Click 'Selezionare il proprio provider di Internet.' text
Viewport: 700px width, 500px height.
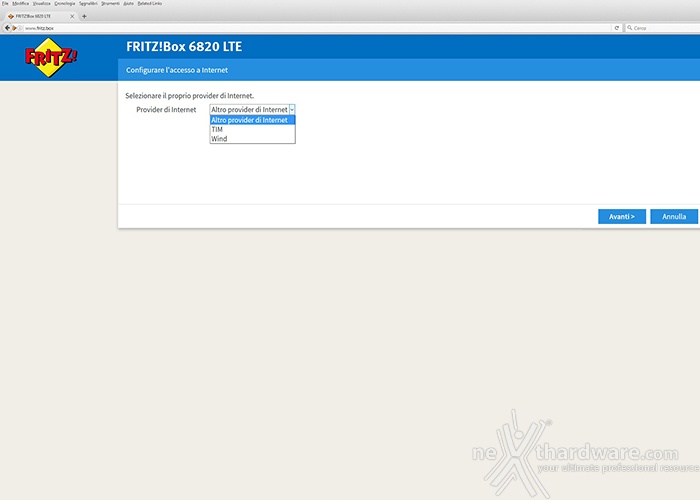[x=189, y=96]
